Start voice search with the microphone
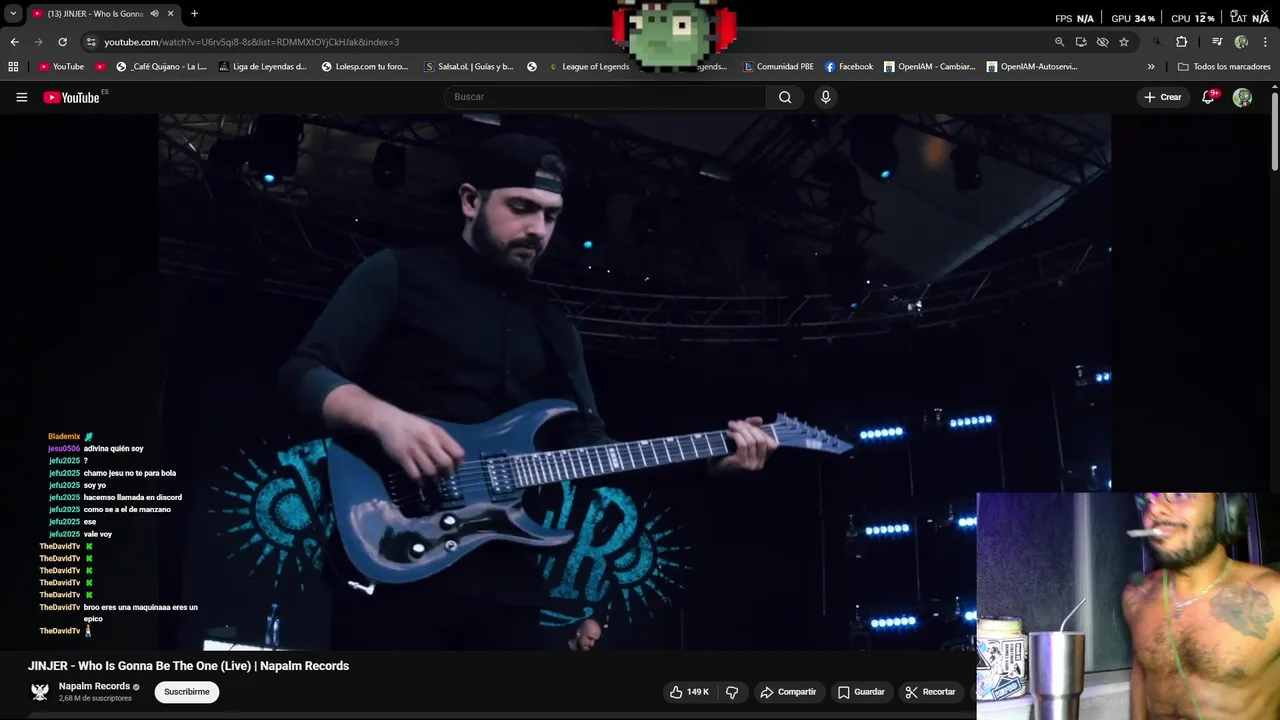This screenshot has width=1280, height=720. tap(825, 97)
